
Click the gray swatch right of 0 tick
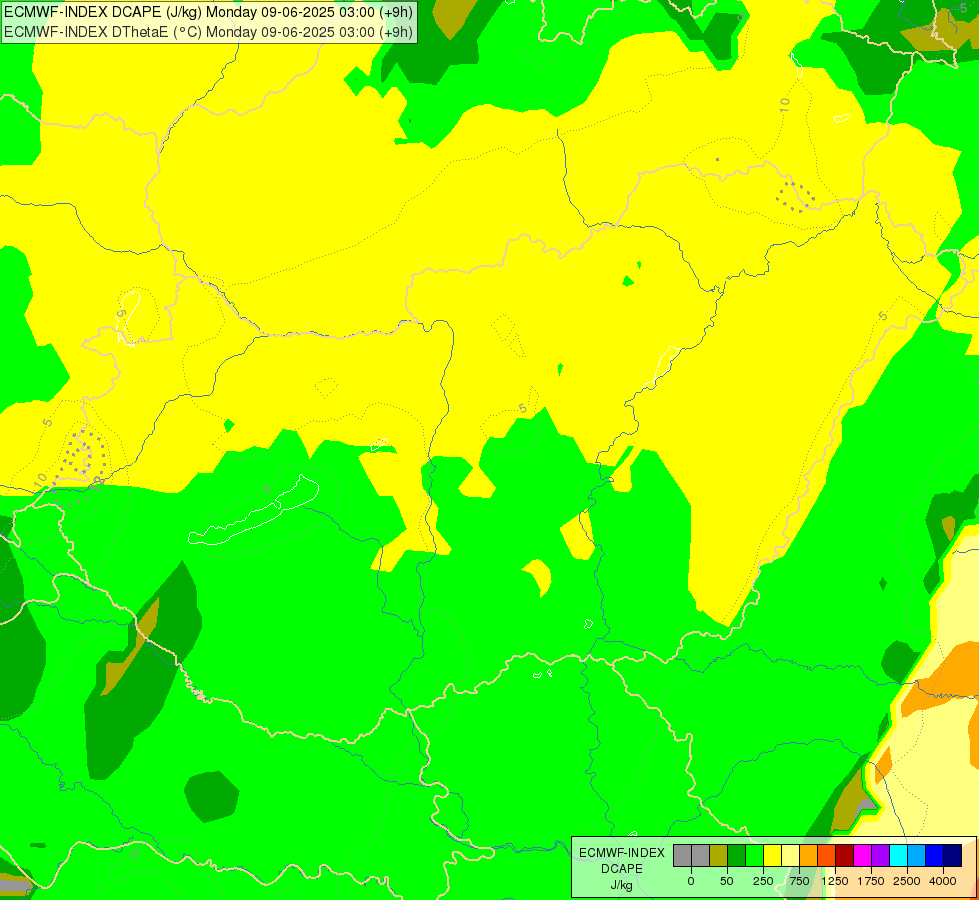(701, 856)
